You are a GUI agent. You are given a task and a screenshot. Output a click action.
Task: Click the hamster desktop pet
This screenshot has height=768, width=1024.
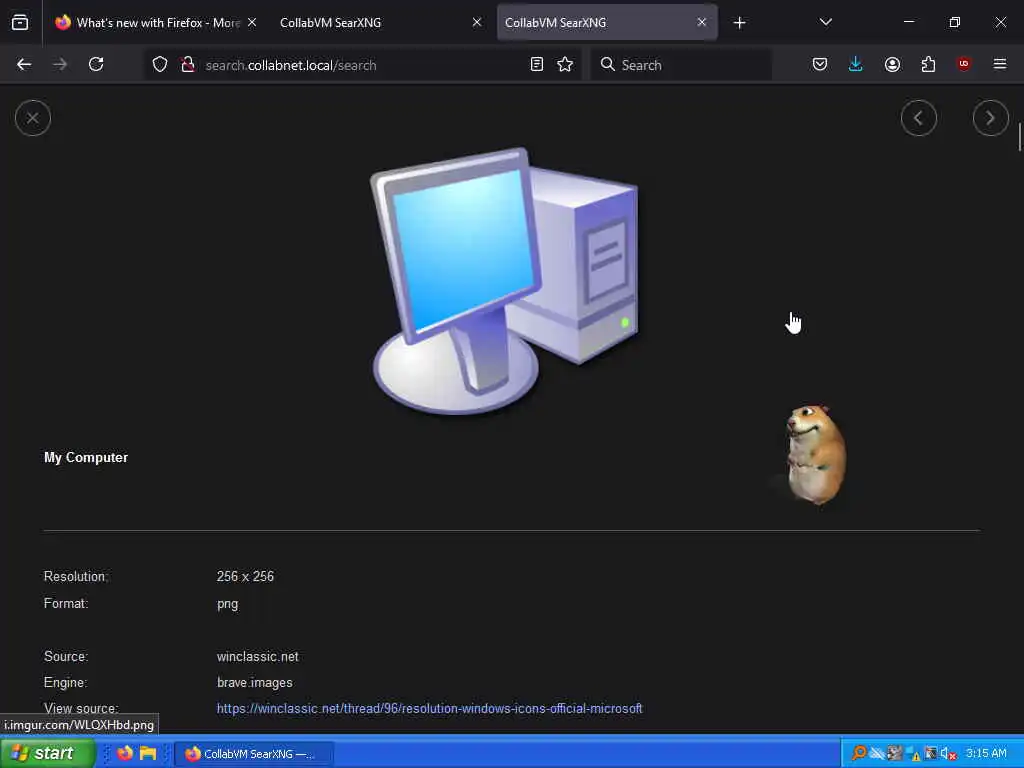pos(814,455)
